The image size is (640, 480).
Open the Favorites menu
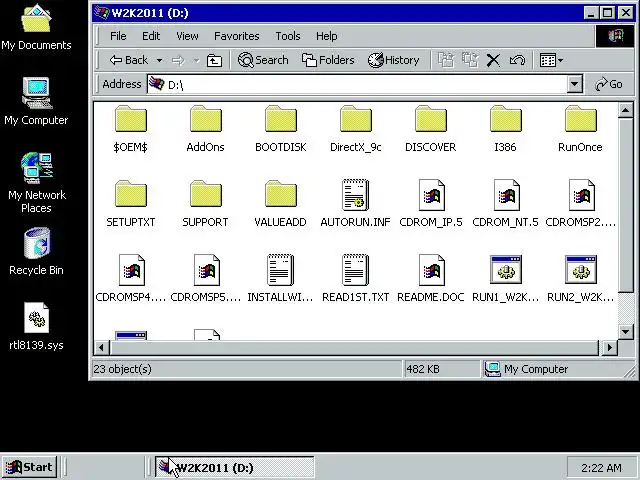[x=237, y=36]
